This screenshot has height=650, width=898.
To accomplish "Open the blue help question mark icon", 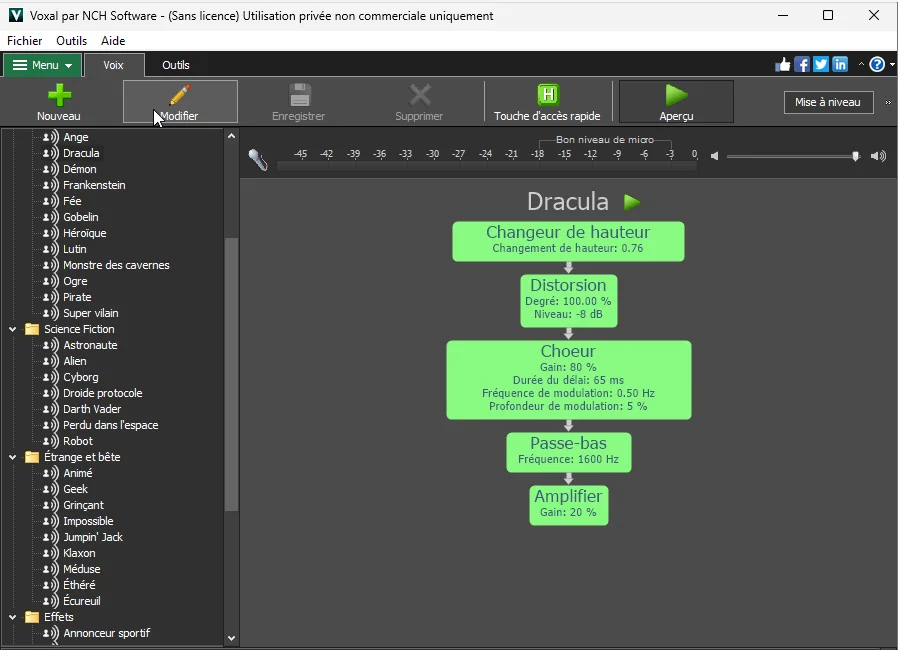I will point(876,65).
